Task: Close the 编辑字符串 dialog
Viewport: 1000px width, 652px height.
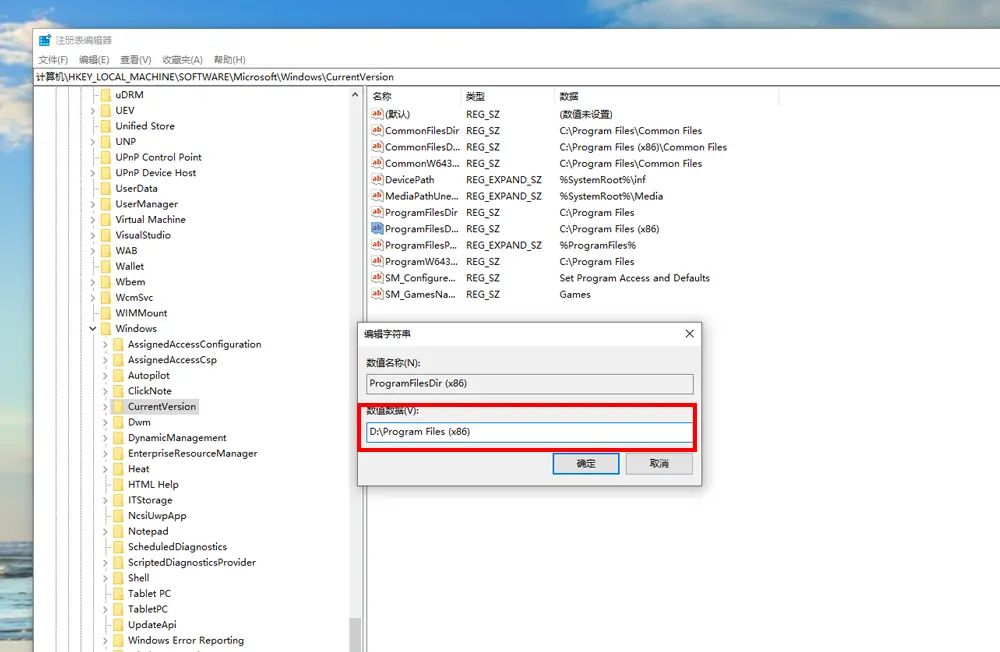Action: click(689, 334)
